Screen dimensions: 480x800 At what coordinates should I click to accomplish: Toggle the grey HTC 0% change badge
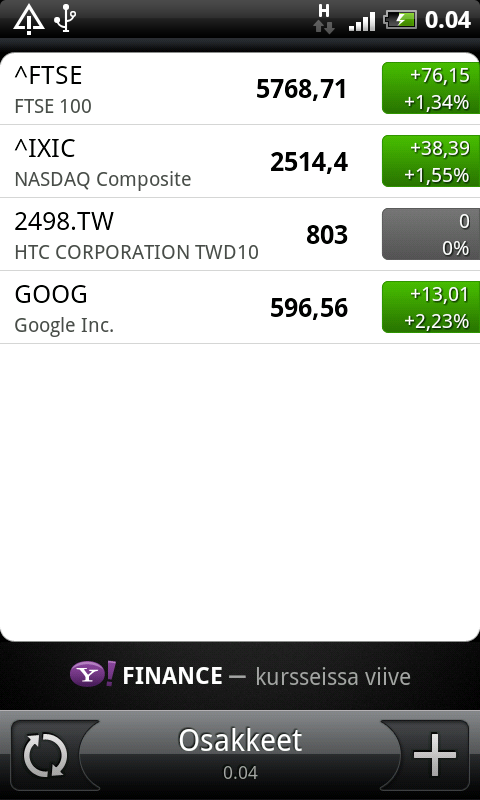(431, 234)
